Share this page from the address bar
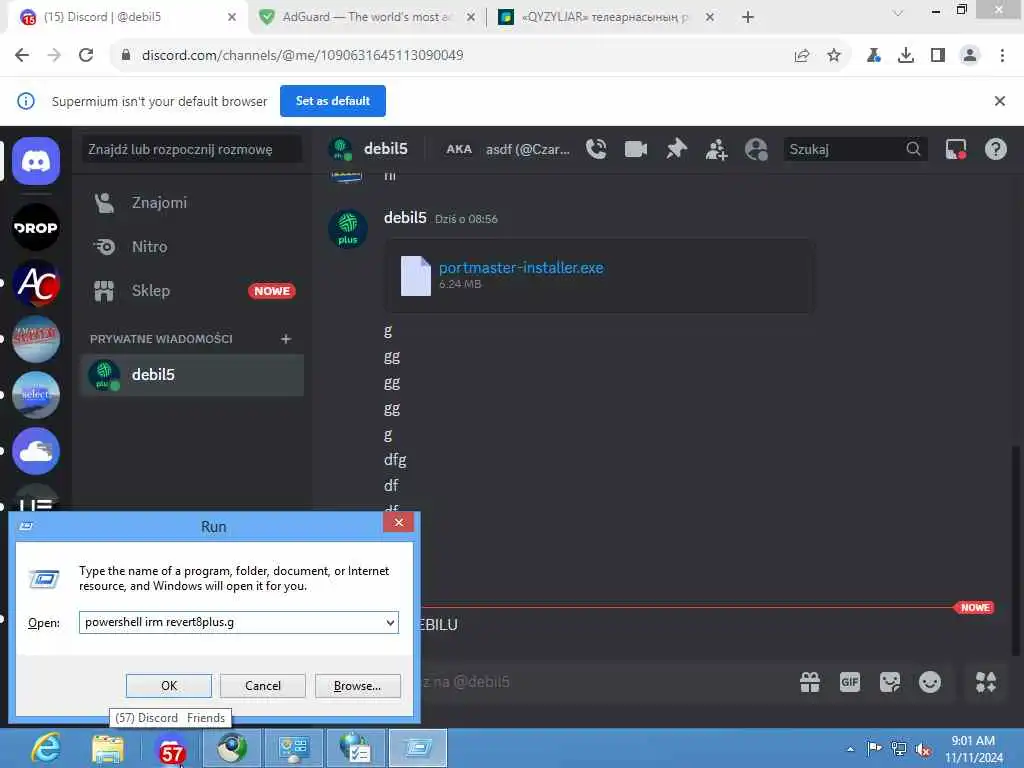This screenshot has height=768, width=1024. [802, 55]
